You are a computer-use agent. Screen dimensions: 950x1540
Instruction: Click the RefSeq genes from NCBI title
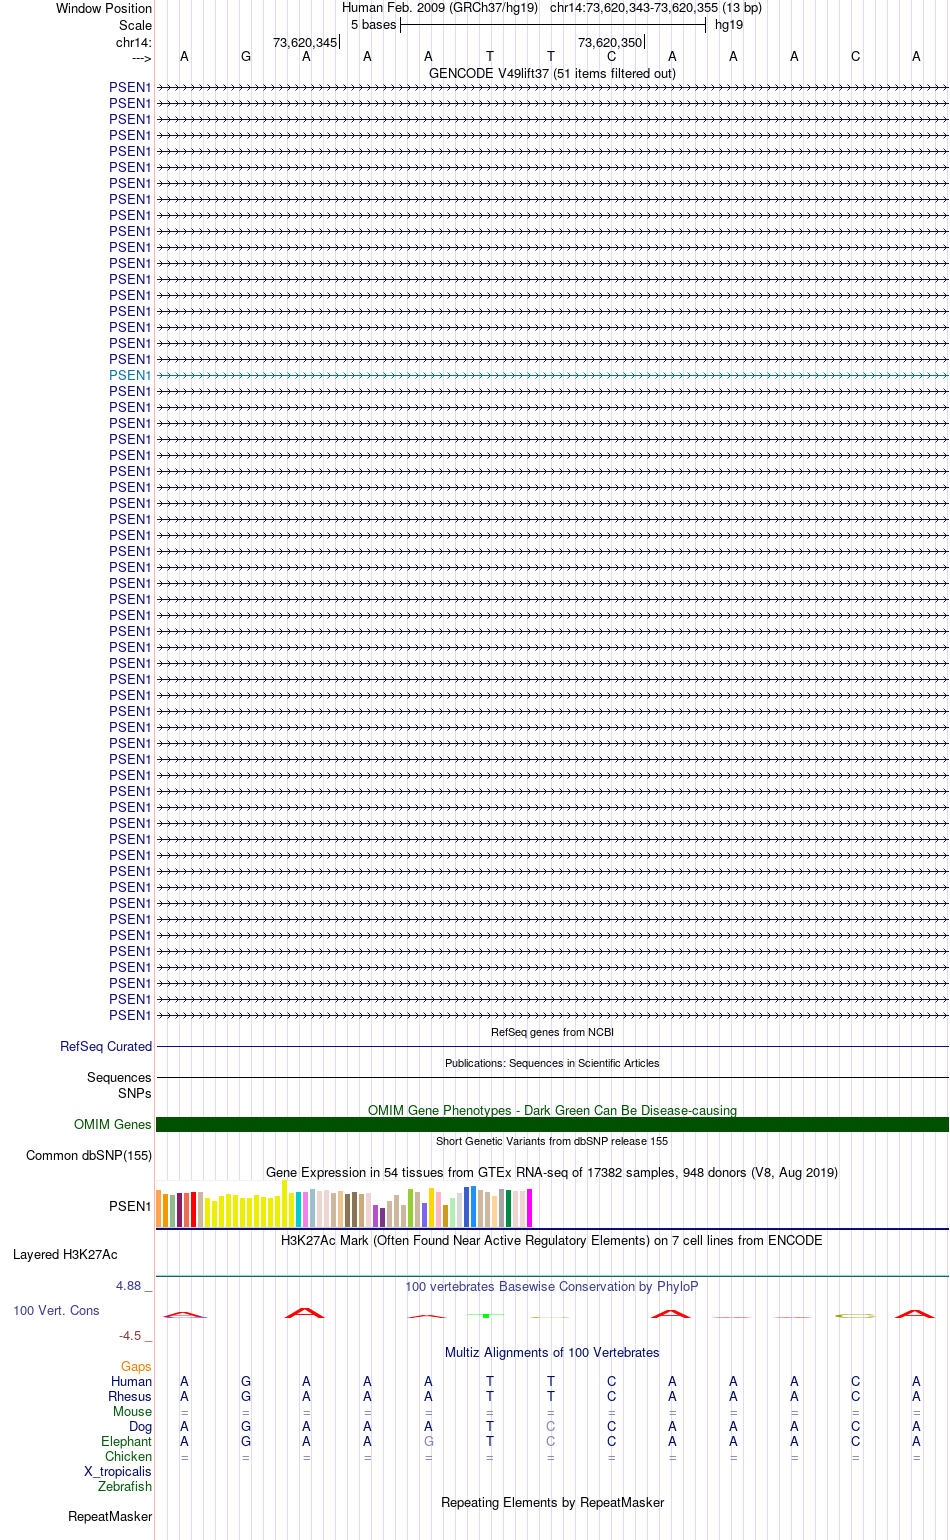[x=552, y=1032]
